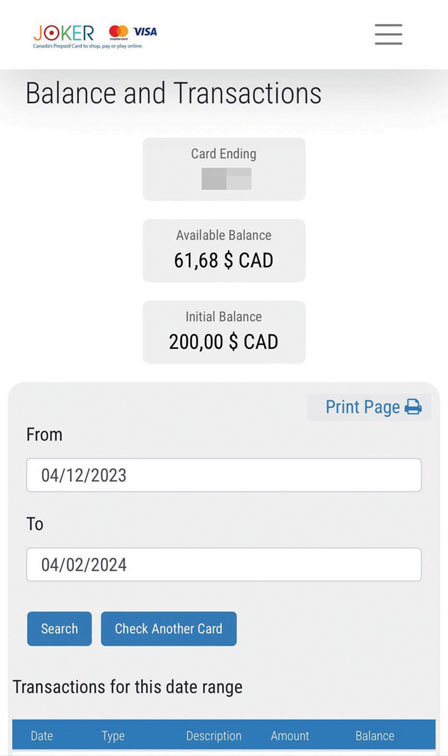Click Check Another Card button

(x=169, y=629)
